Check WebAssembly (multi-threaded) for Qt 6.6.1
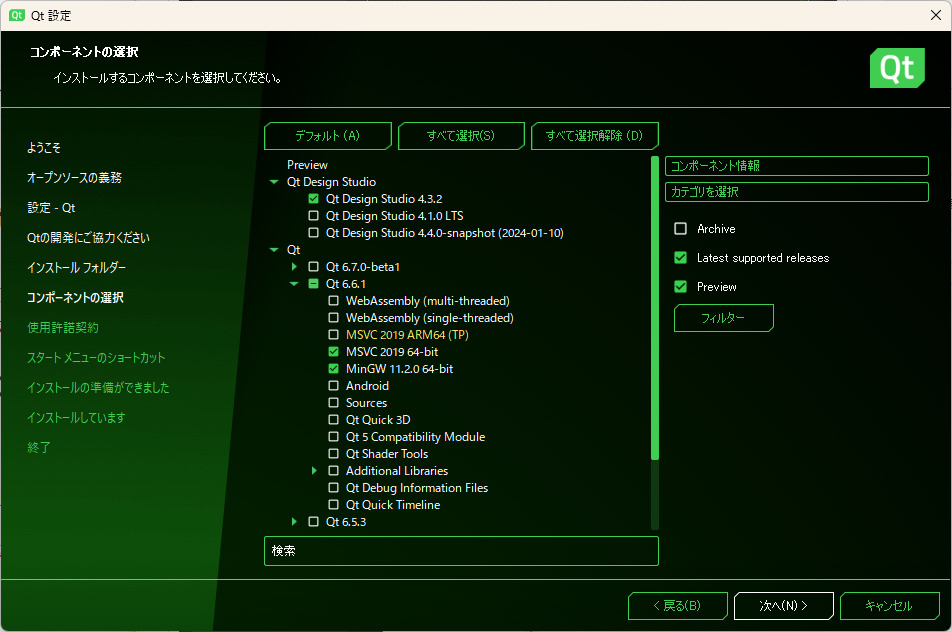952x632 pixels. coord(334,300)
